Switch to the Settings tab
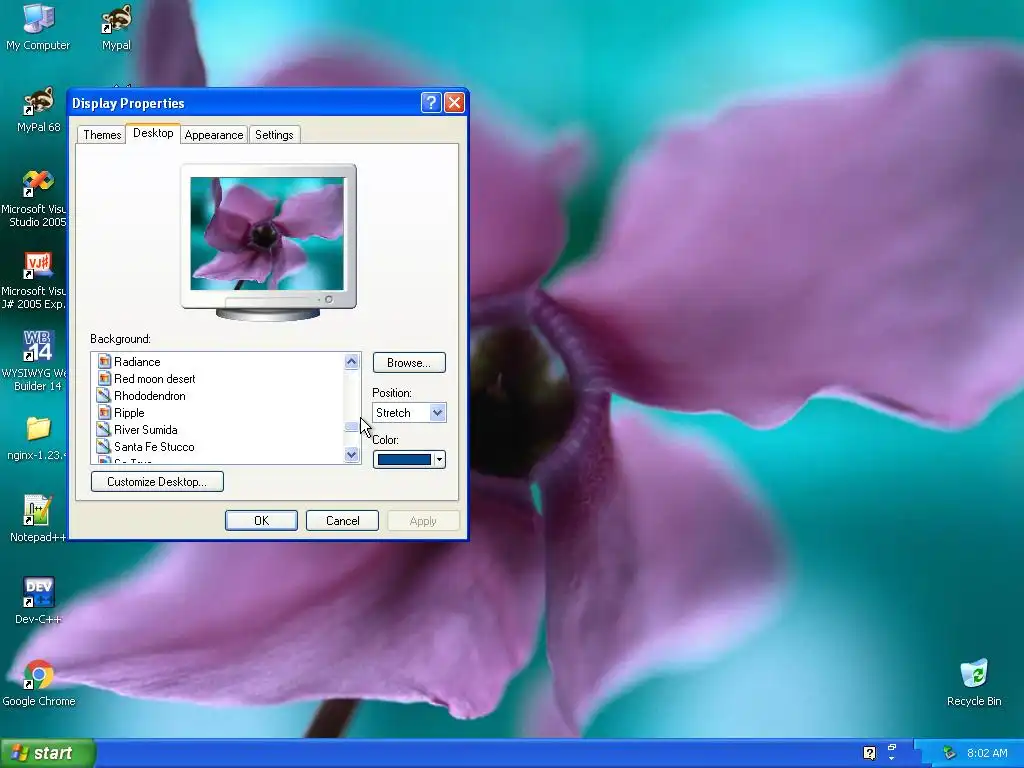The image size is (1024, 768). [274, 135]
